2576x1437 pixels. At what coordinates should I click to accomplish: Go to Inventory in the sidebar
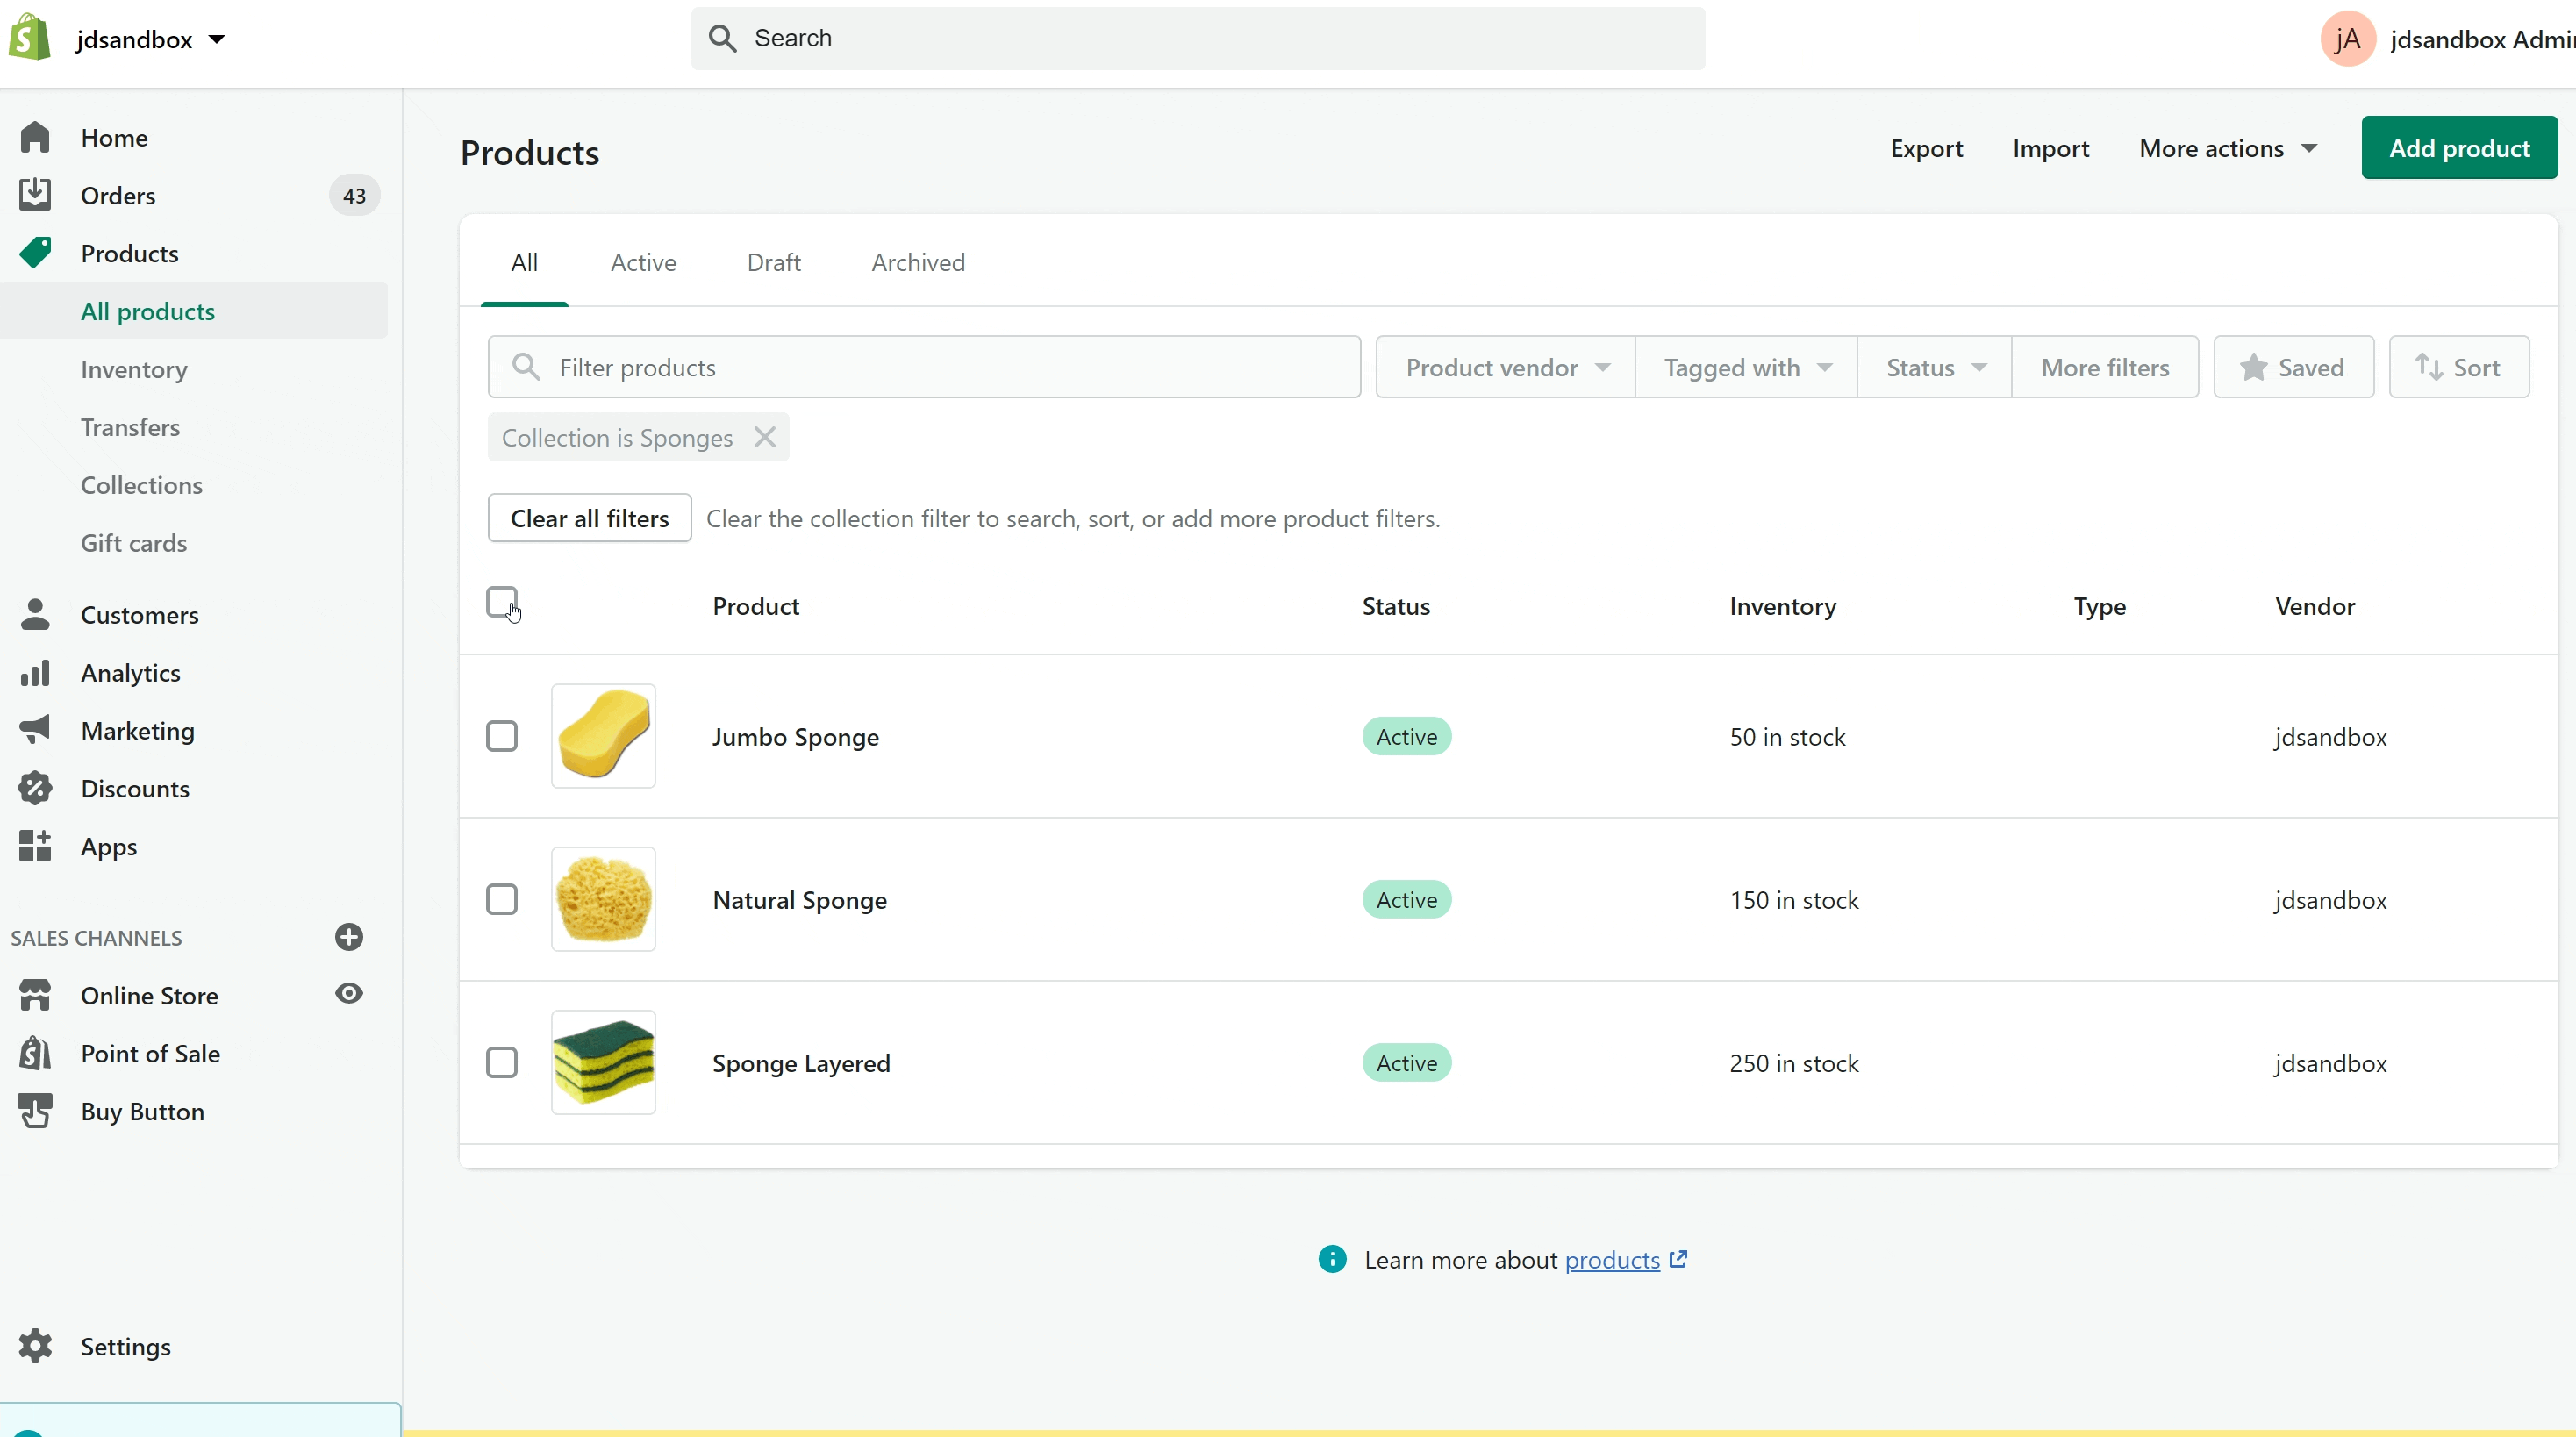tap(134, 370)
